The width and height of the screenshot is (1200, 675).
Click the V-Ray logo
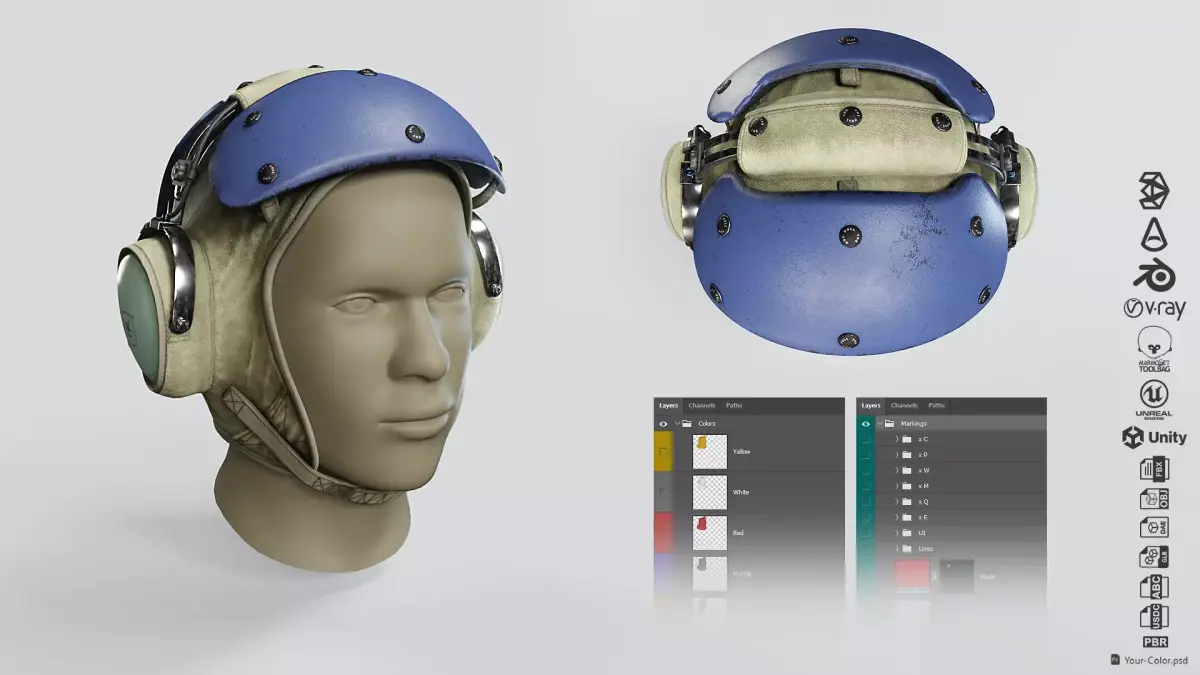[x=1154, y=308]
